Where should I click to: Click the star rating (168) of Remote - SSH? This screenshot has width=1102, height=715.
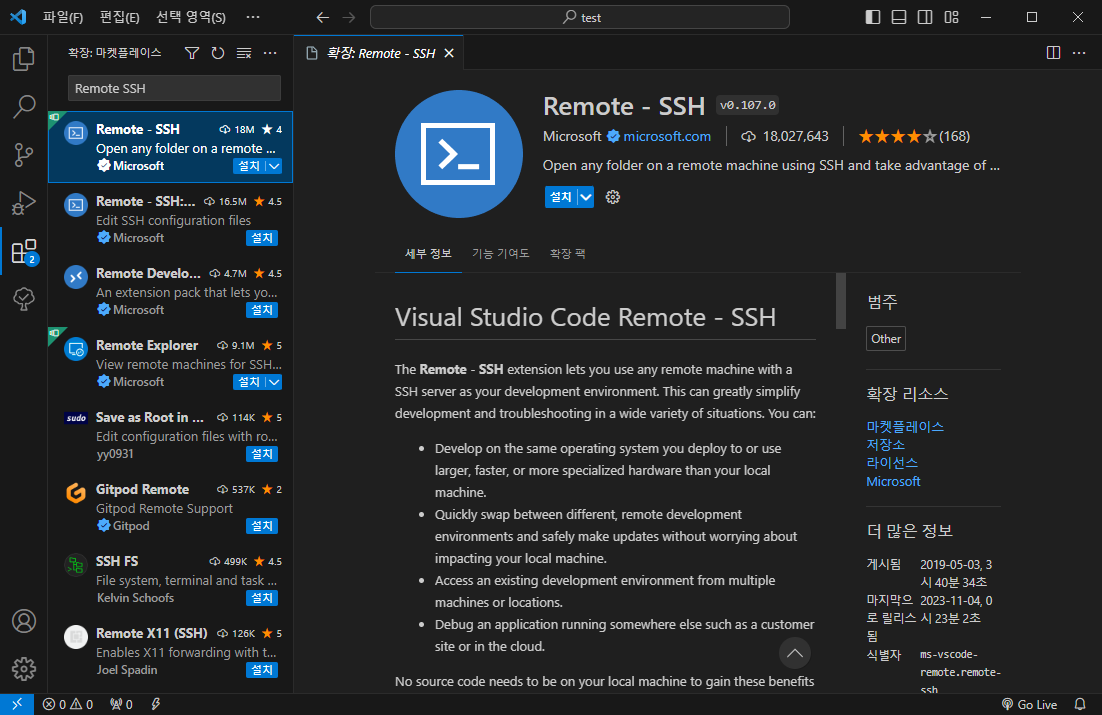pyautogui.click(x=914, y=136)
